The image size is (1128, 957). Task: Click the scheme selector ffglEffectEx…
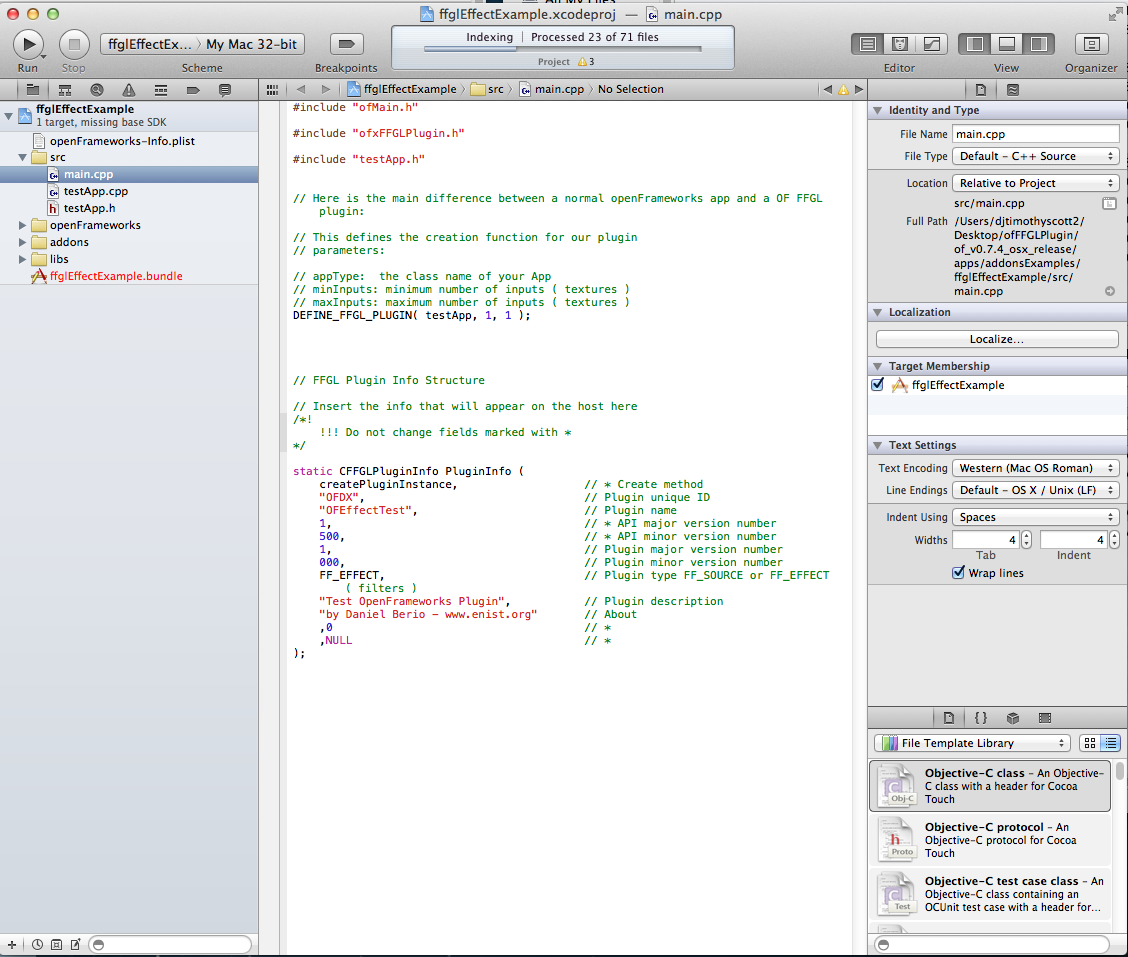click(150, 44)
